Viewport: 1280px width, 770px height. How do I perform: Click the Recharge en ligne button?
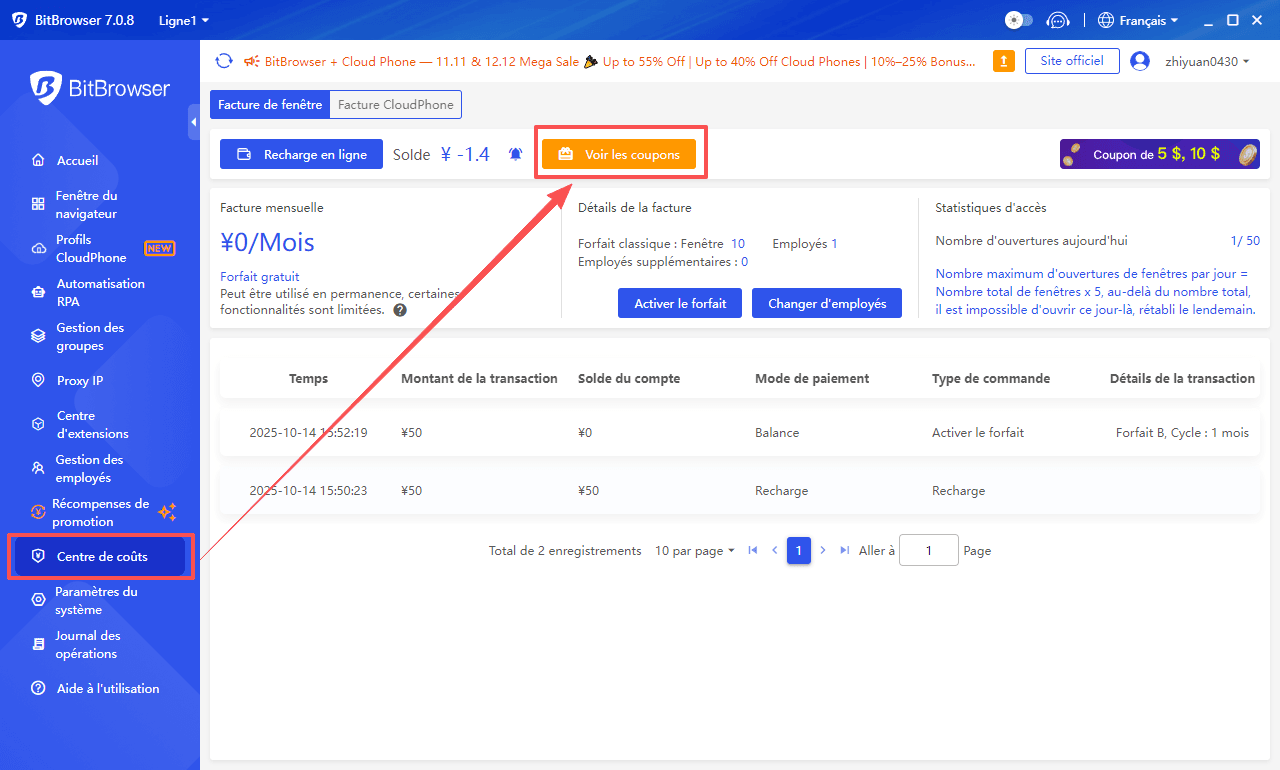tap(301, 154)
